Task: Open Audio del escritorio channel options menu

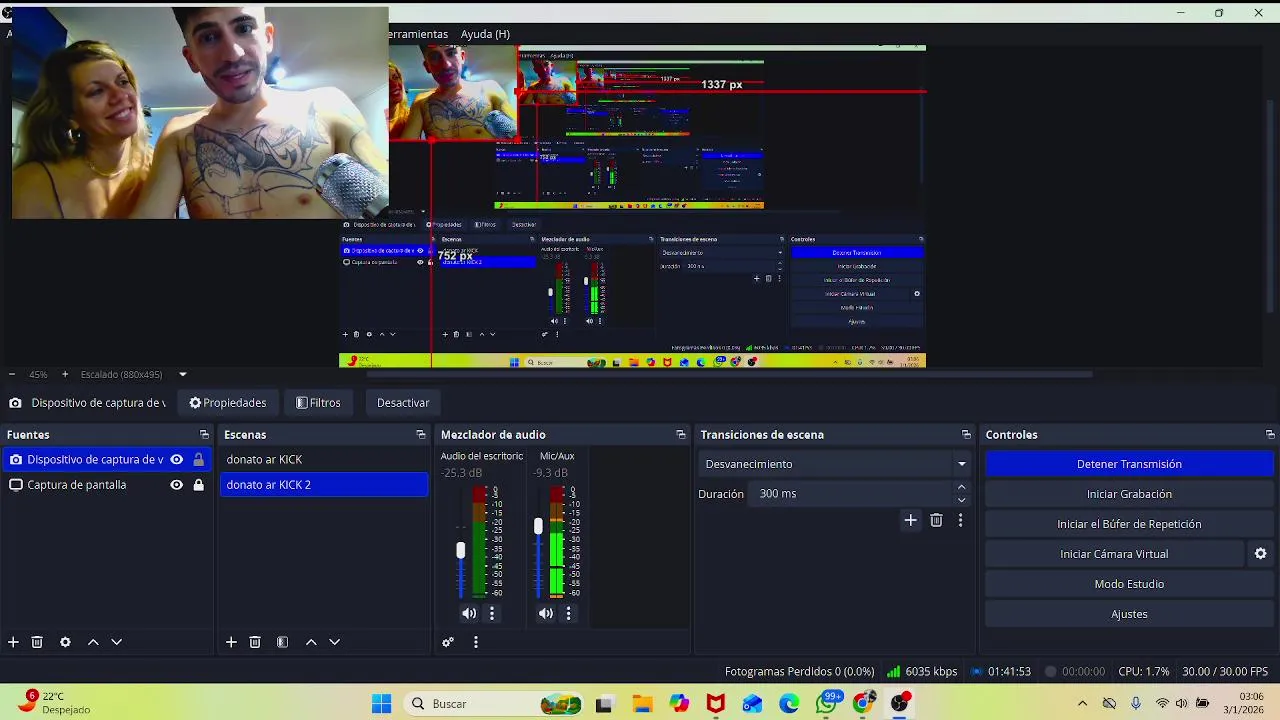Action: tap(491, 613)
